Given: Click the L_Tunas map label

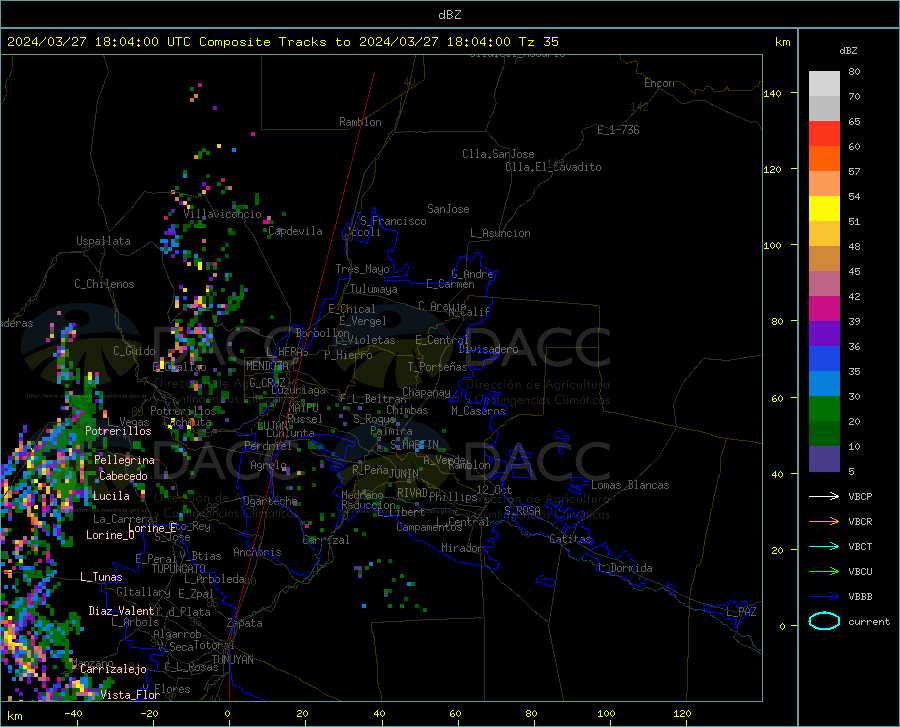Looking at the screenshot, I should click(101, 577).
